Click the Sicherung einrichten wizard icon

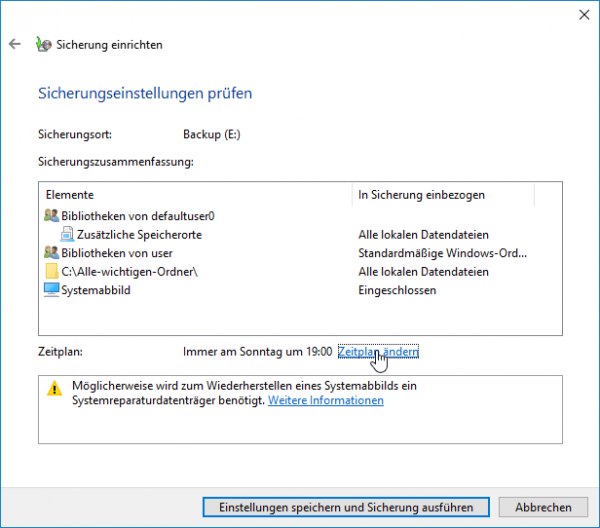coord(42,44)
